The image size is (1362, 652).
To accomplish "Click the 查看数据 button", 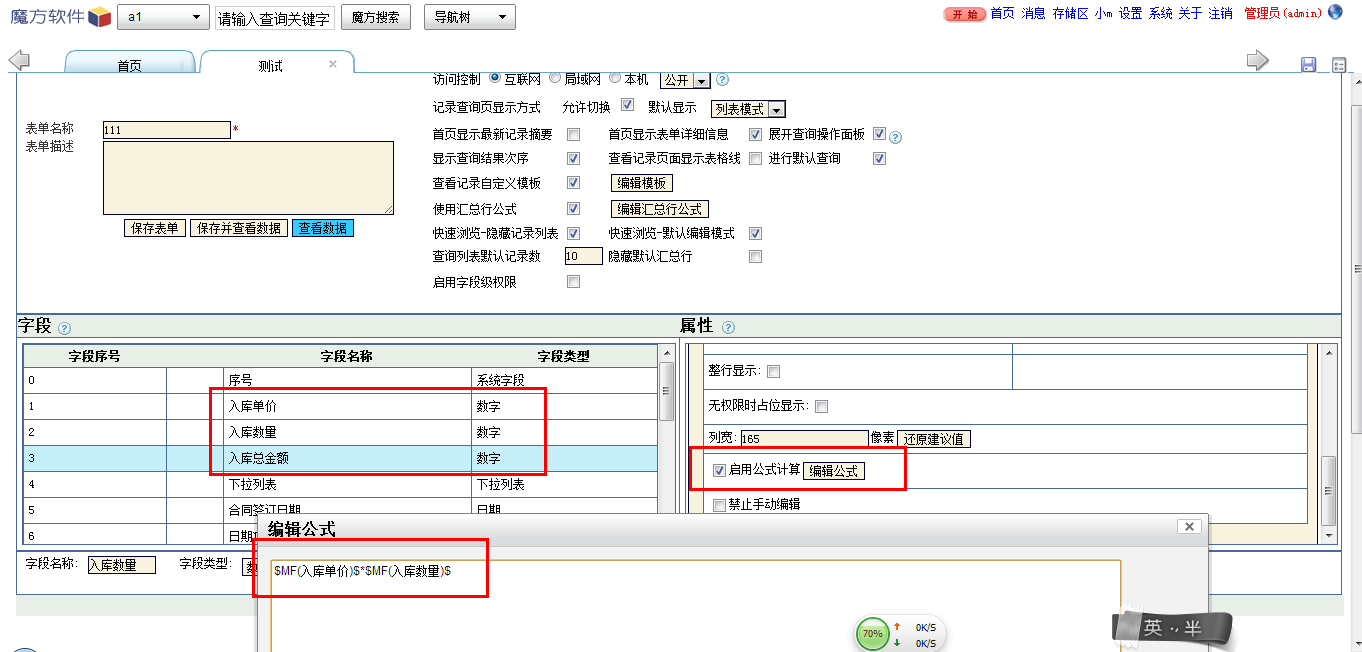I will coord(323,228).
